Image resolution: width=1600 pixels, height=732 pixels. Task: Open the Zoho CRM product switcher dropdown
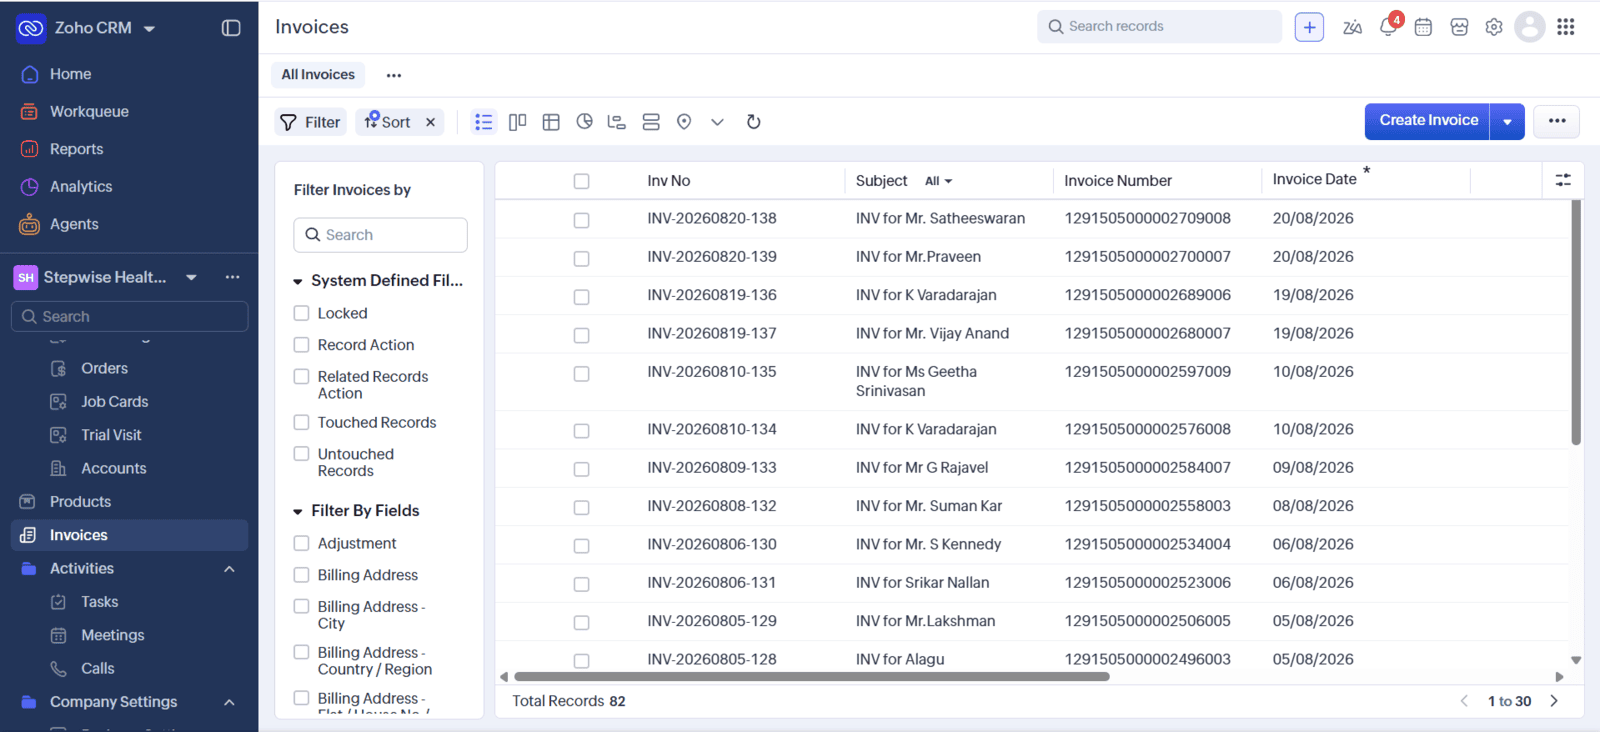(150, 29)
